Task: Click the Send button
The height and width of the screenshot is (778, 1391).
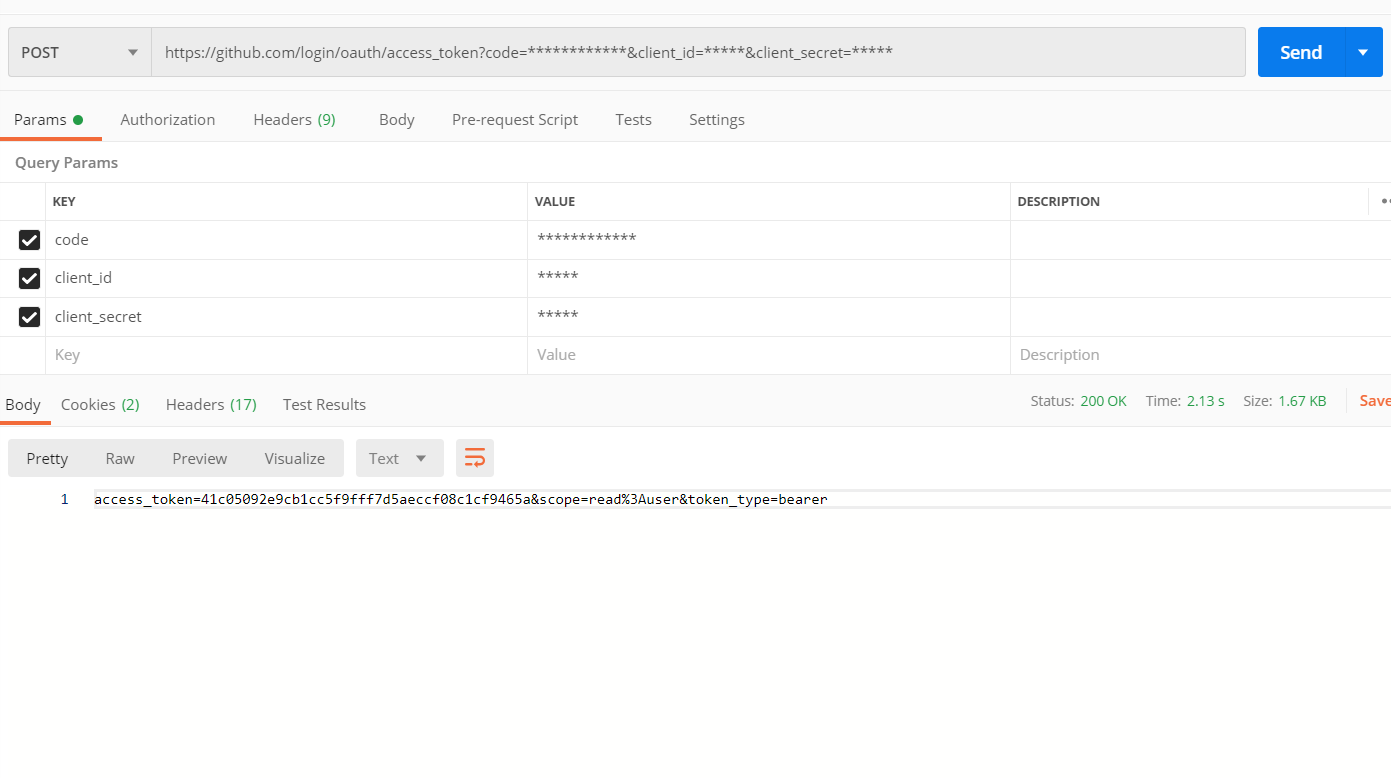Action: [1300, 52]
